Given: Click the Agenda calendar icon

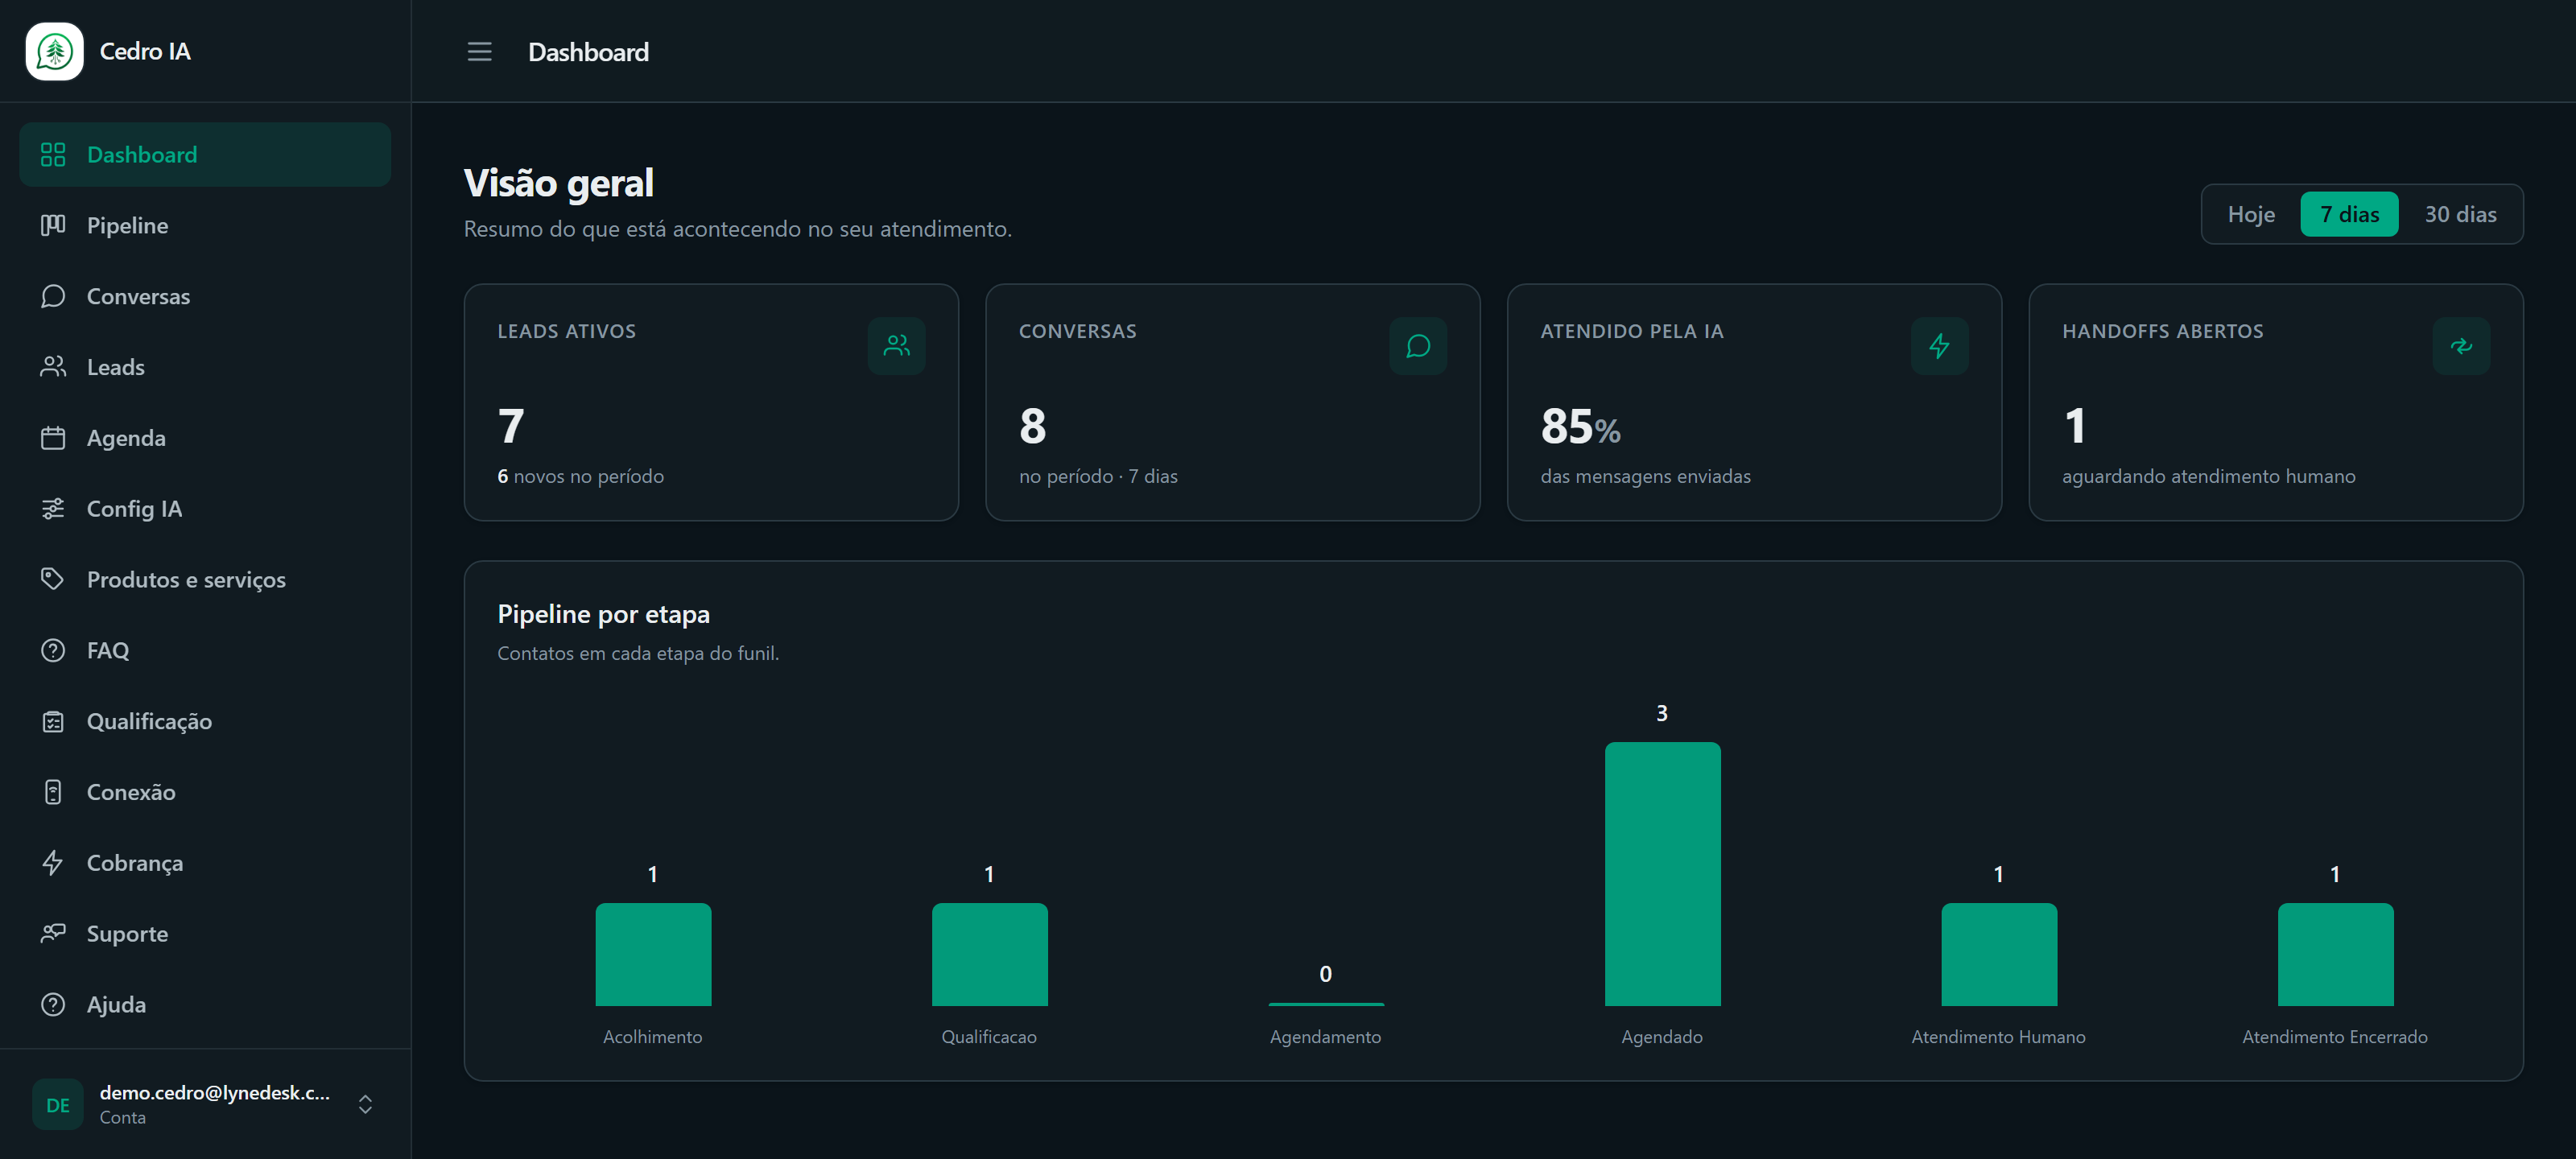Looking at the screenshot, I should click(53, 438).
